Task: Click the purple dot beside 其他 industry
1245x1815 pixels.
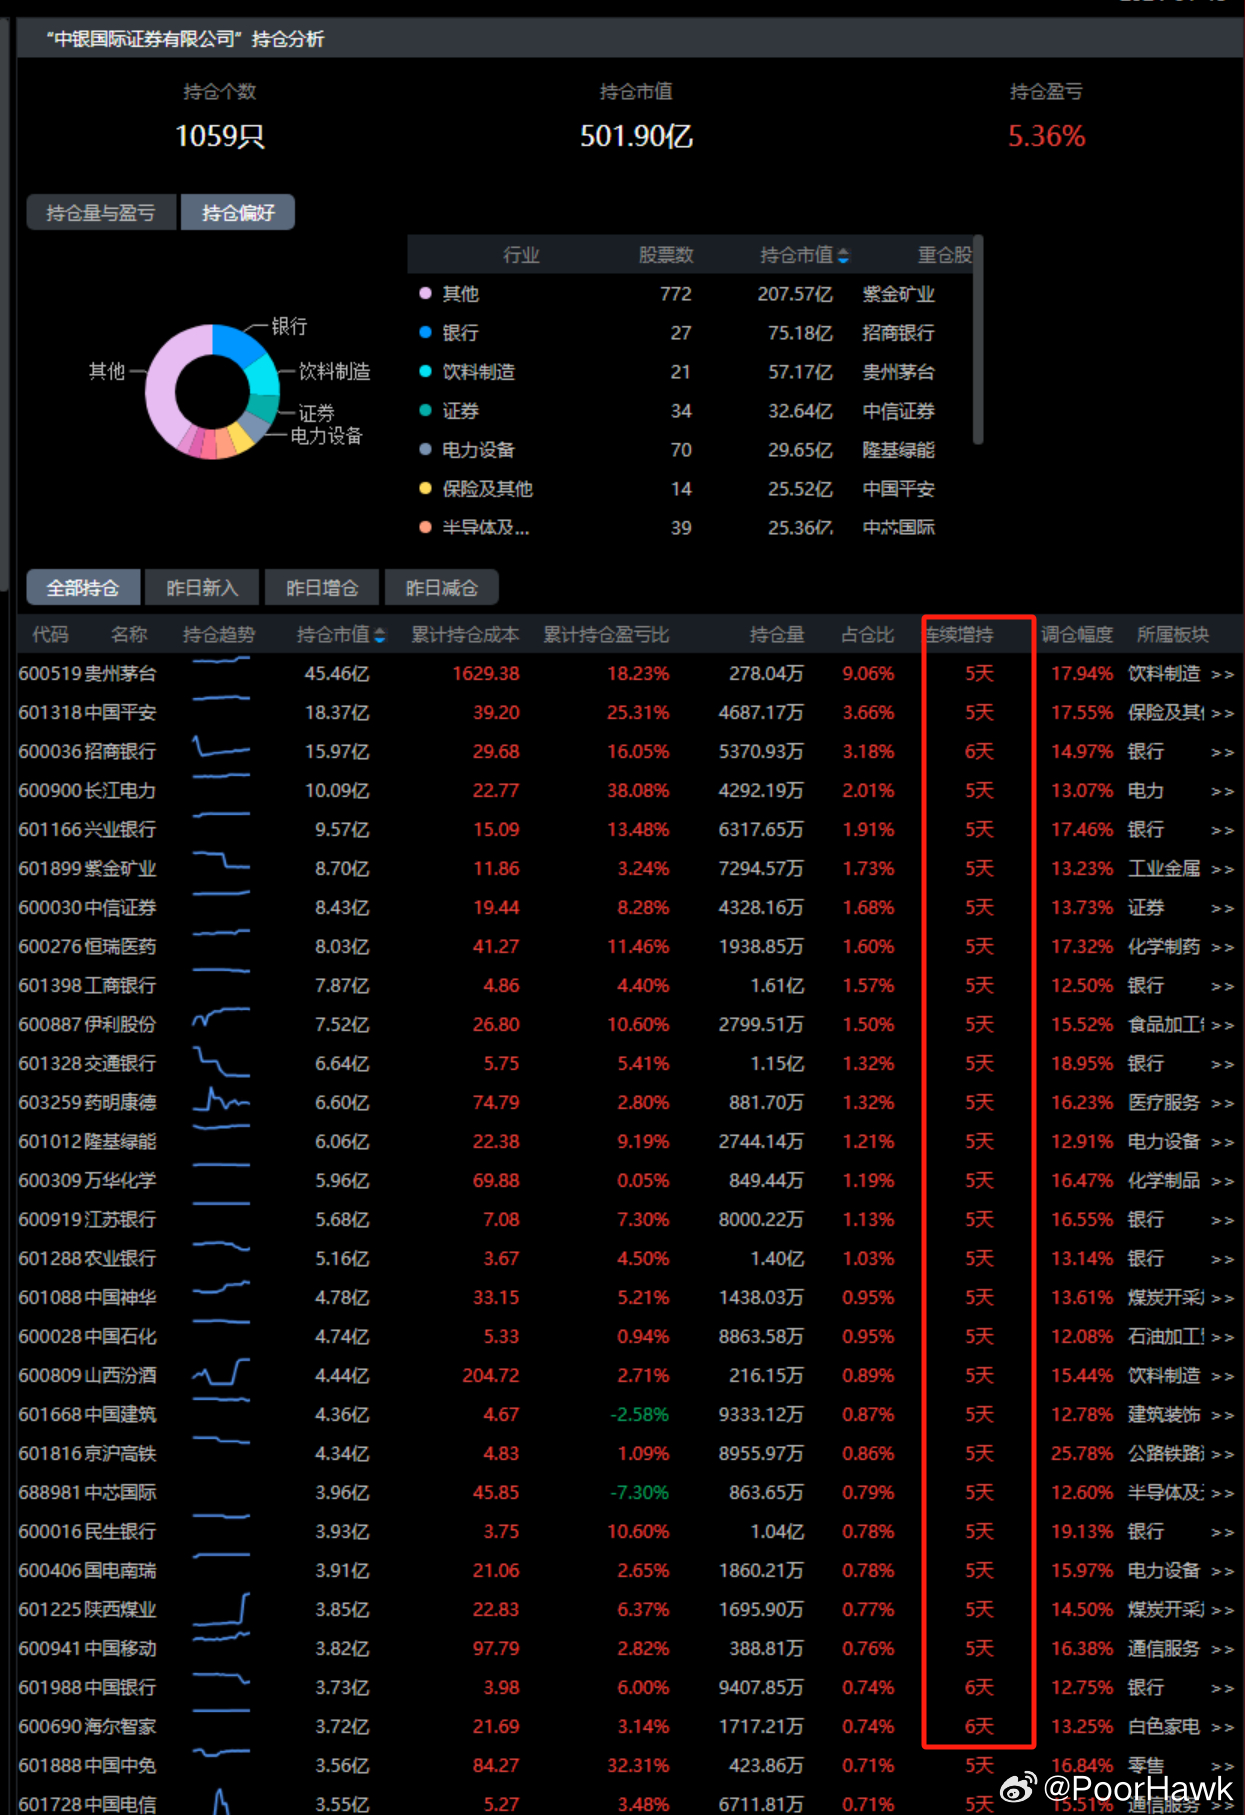Action: tap(425, 294)
